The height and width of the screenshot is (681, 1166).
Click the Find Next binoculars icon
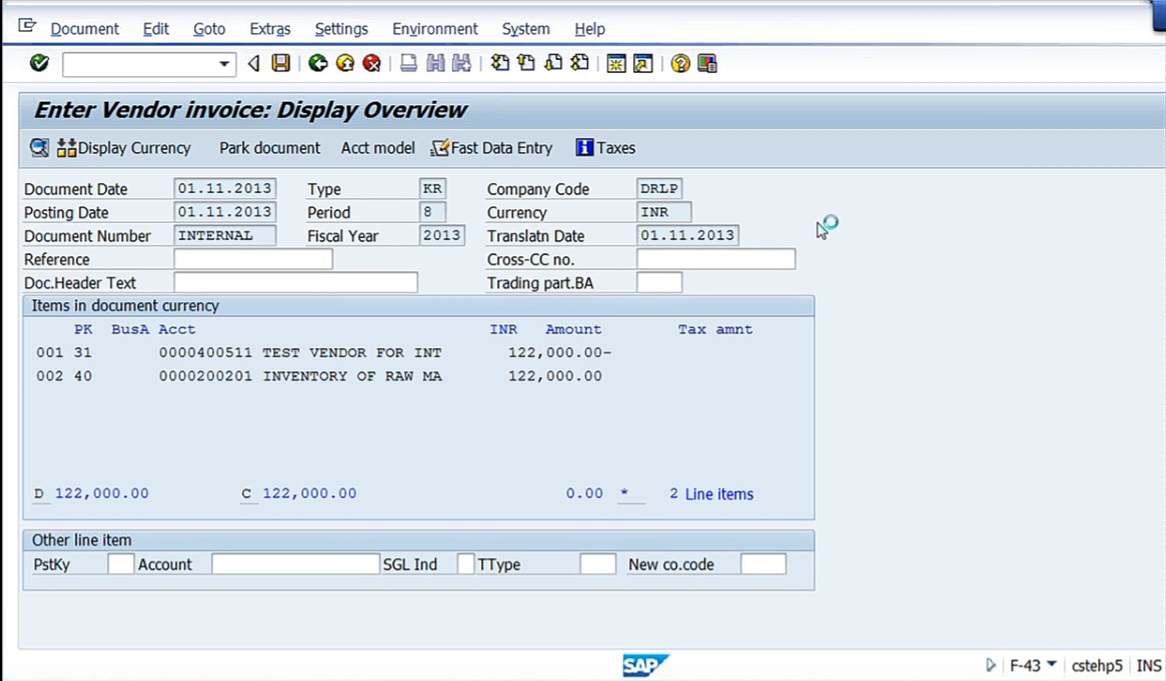click(x=462, y=64)
